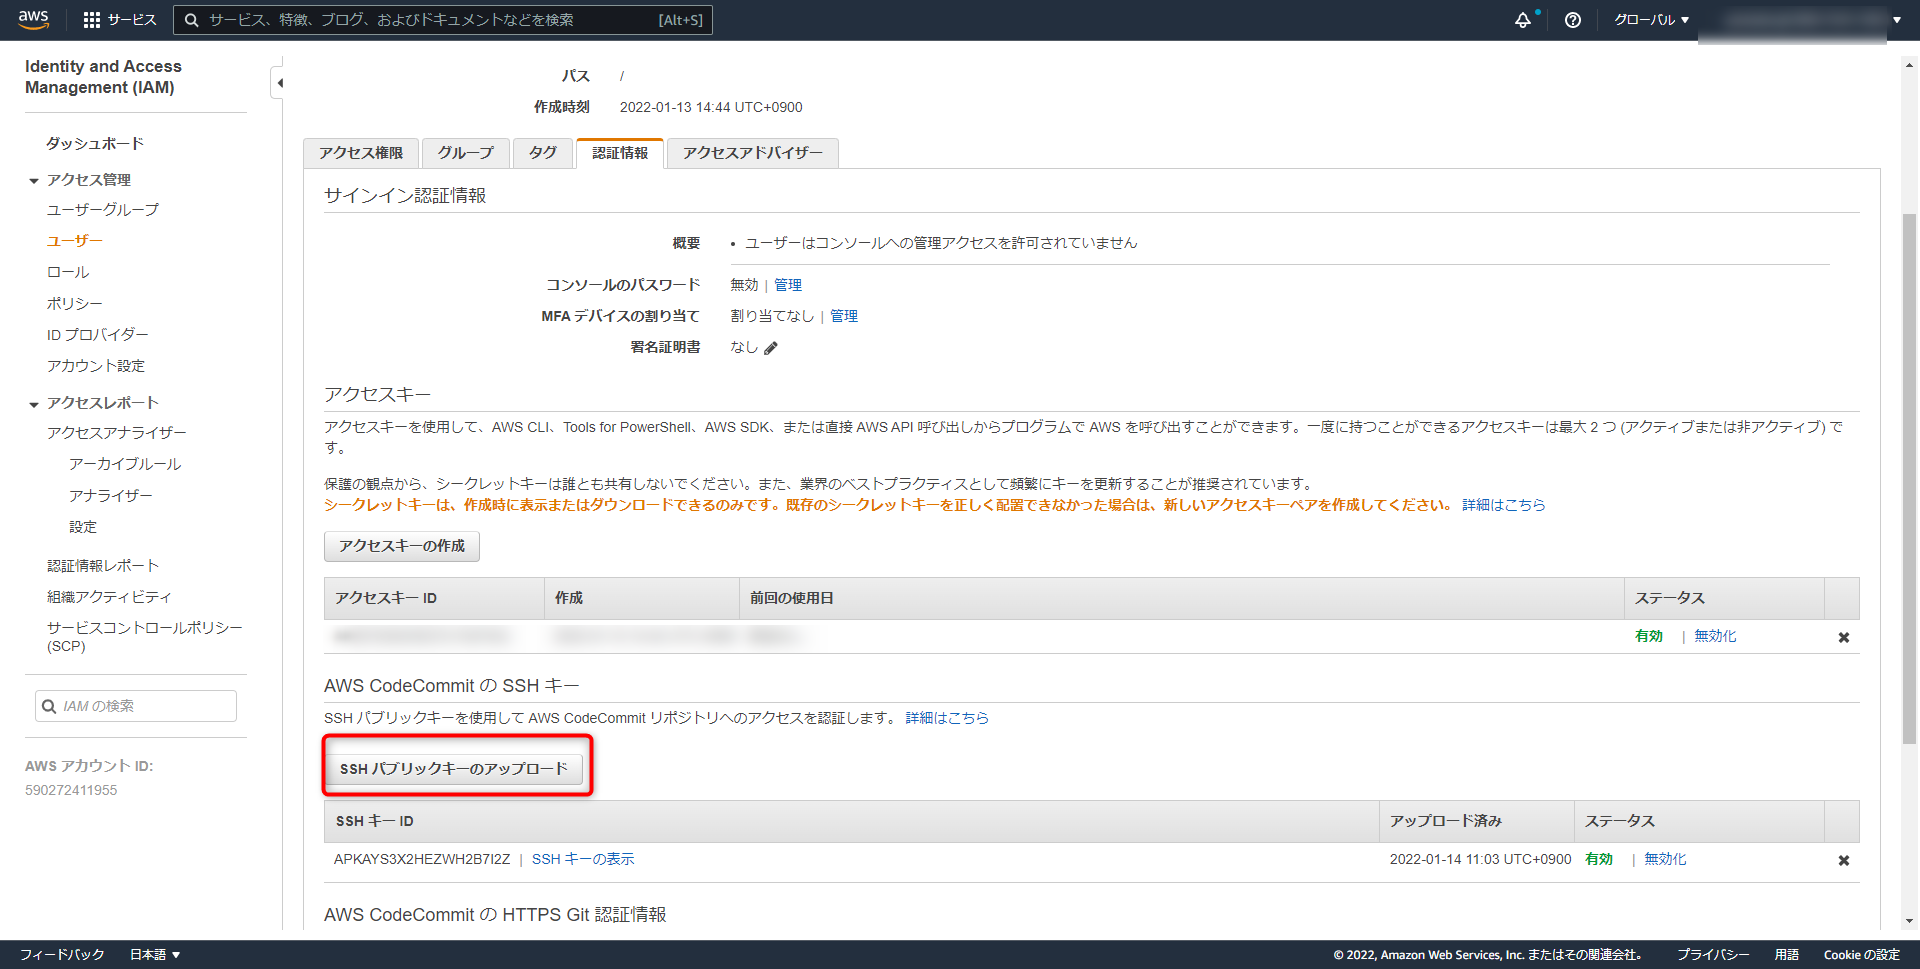Delete the access key using the X icon

(1844, 636)
